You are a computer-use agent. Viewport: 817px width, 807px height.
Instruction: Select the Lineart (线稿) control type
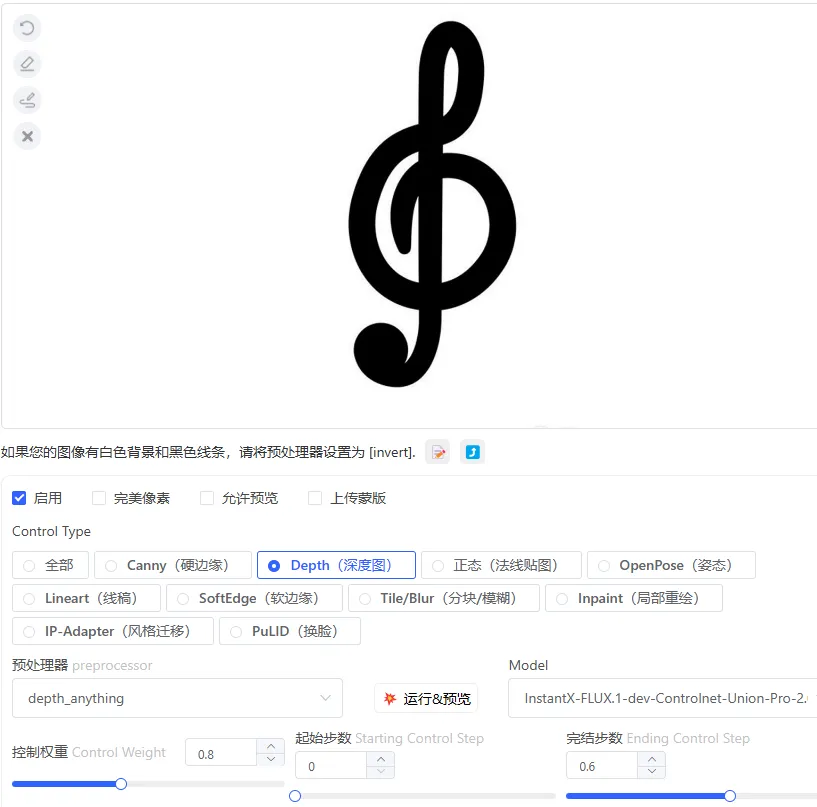tap(29, 598)
